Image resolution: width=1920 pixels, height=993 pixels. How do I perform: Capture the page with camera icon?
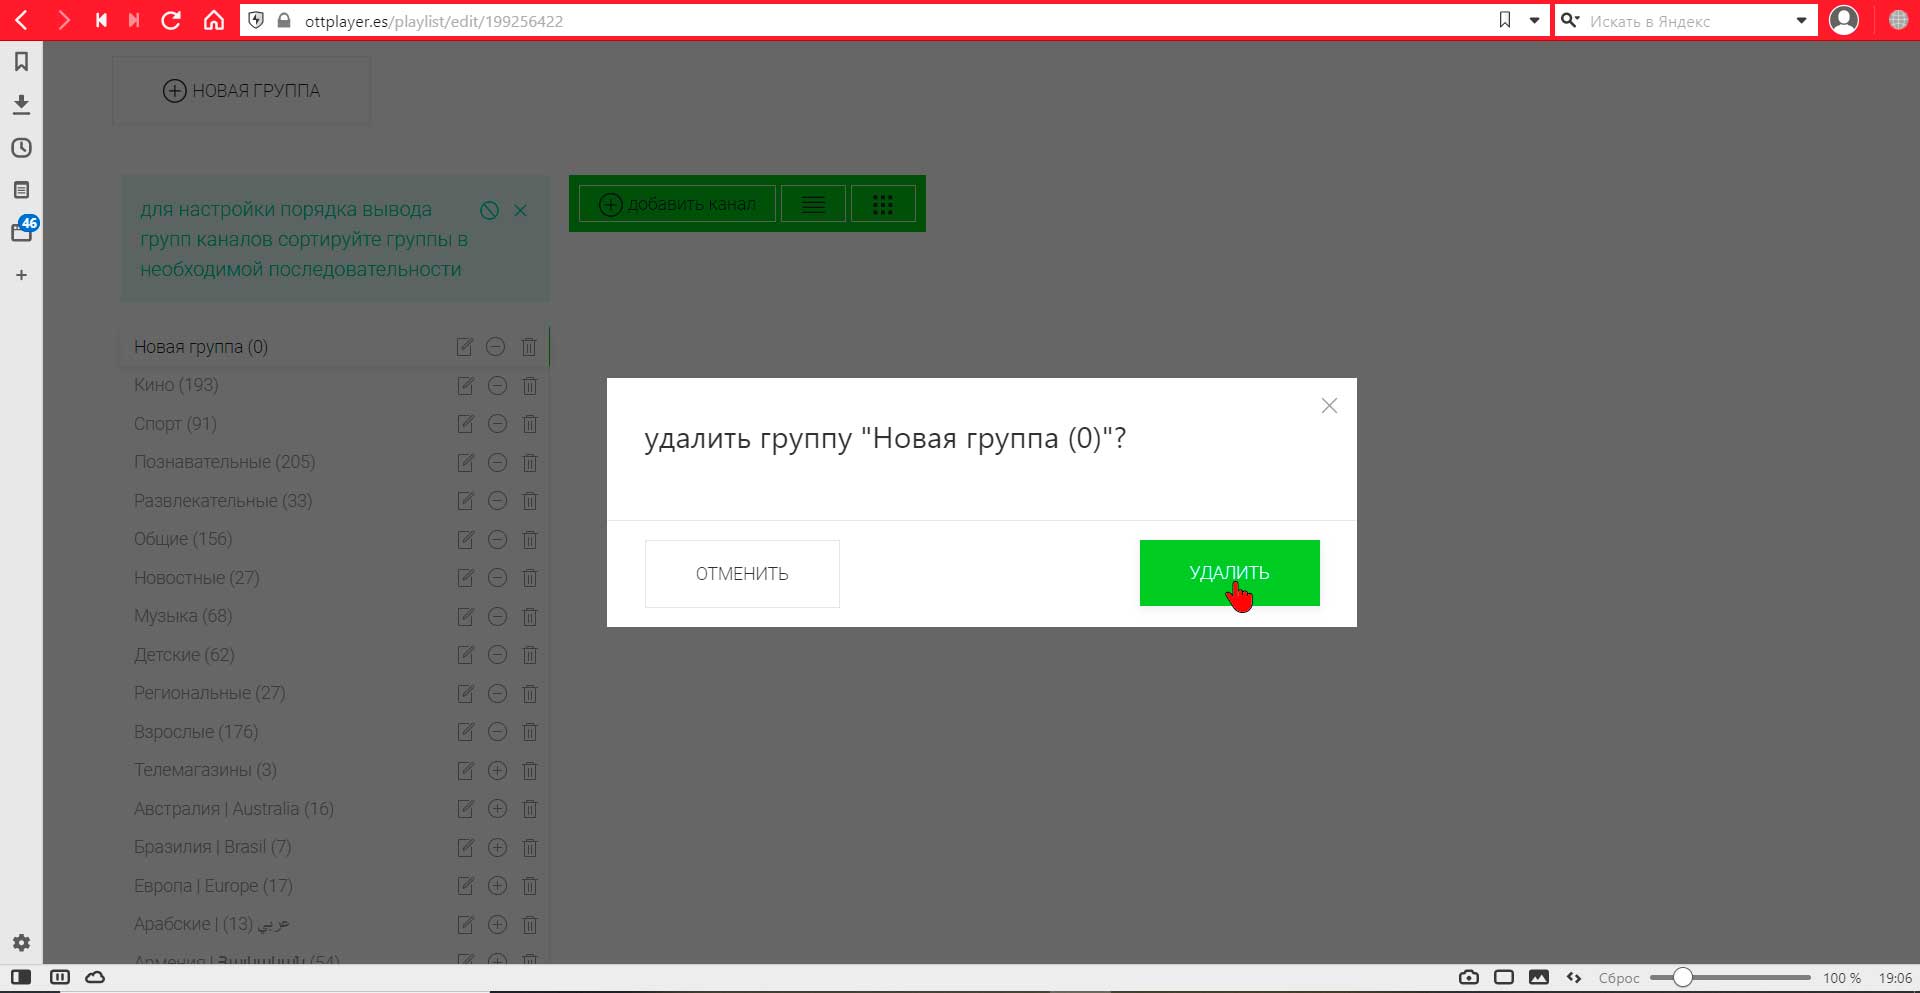[x=1469, y=977]
